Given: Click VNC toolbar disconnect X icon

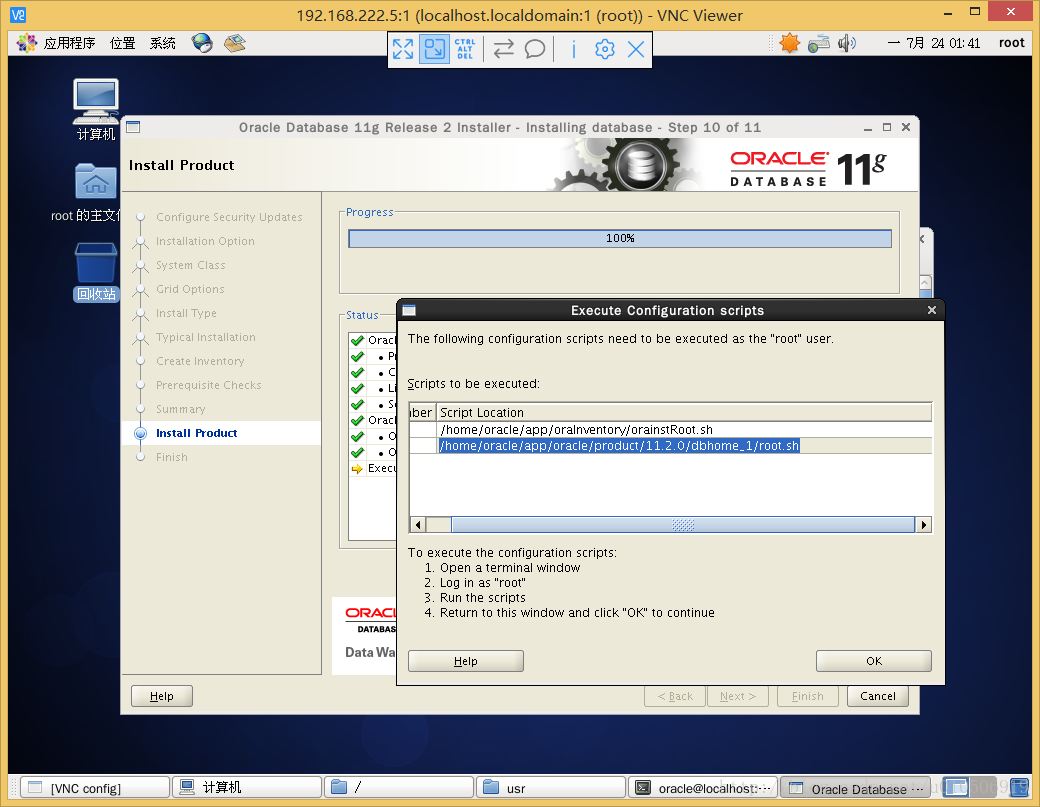Looking at the screenshot, I should point(636,49).
